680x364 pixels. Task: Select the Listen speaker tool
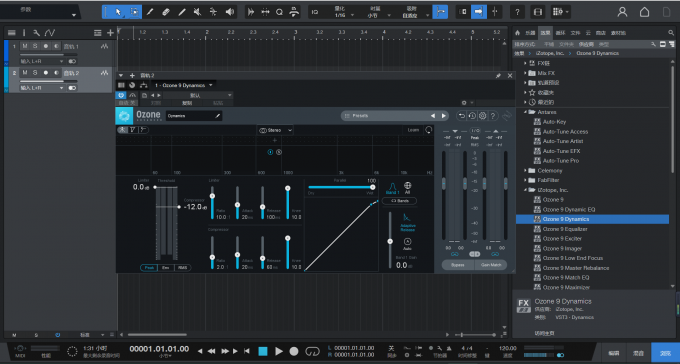[x=229, y=12]
